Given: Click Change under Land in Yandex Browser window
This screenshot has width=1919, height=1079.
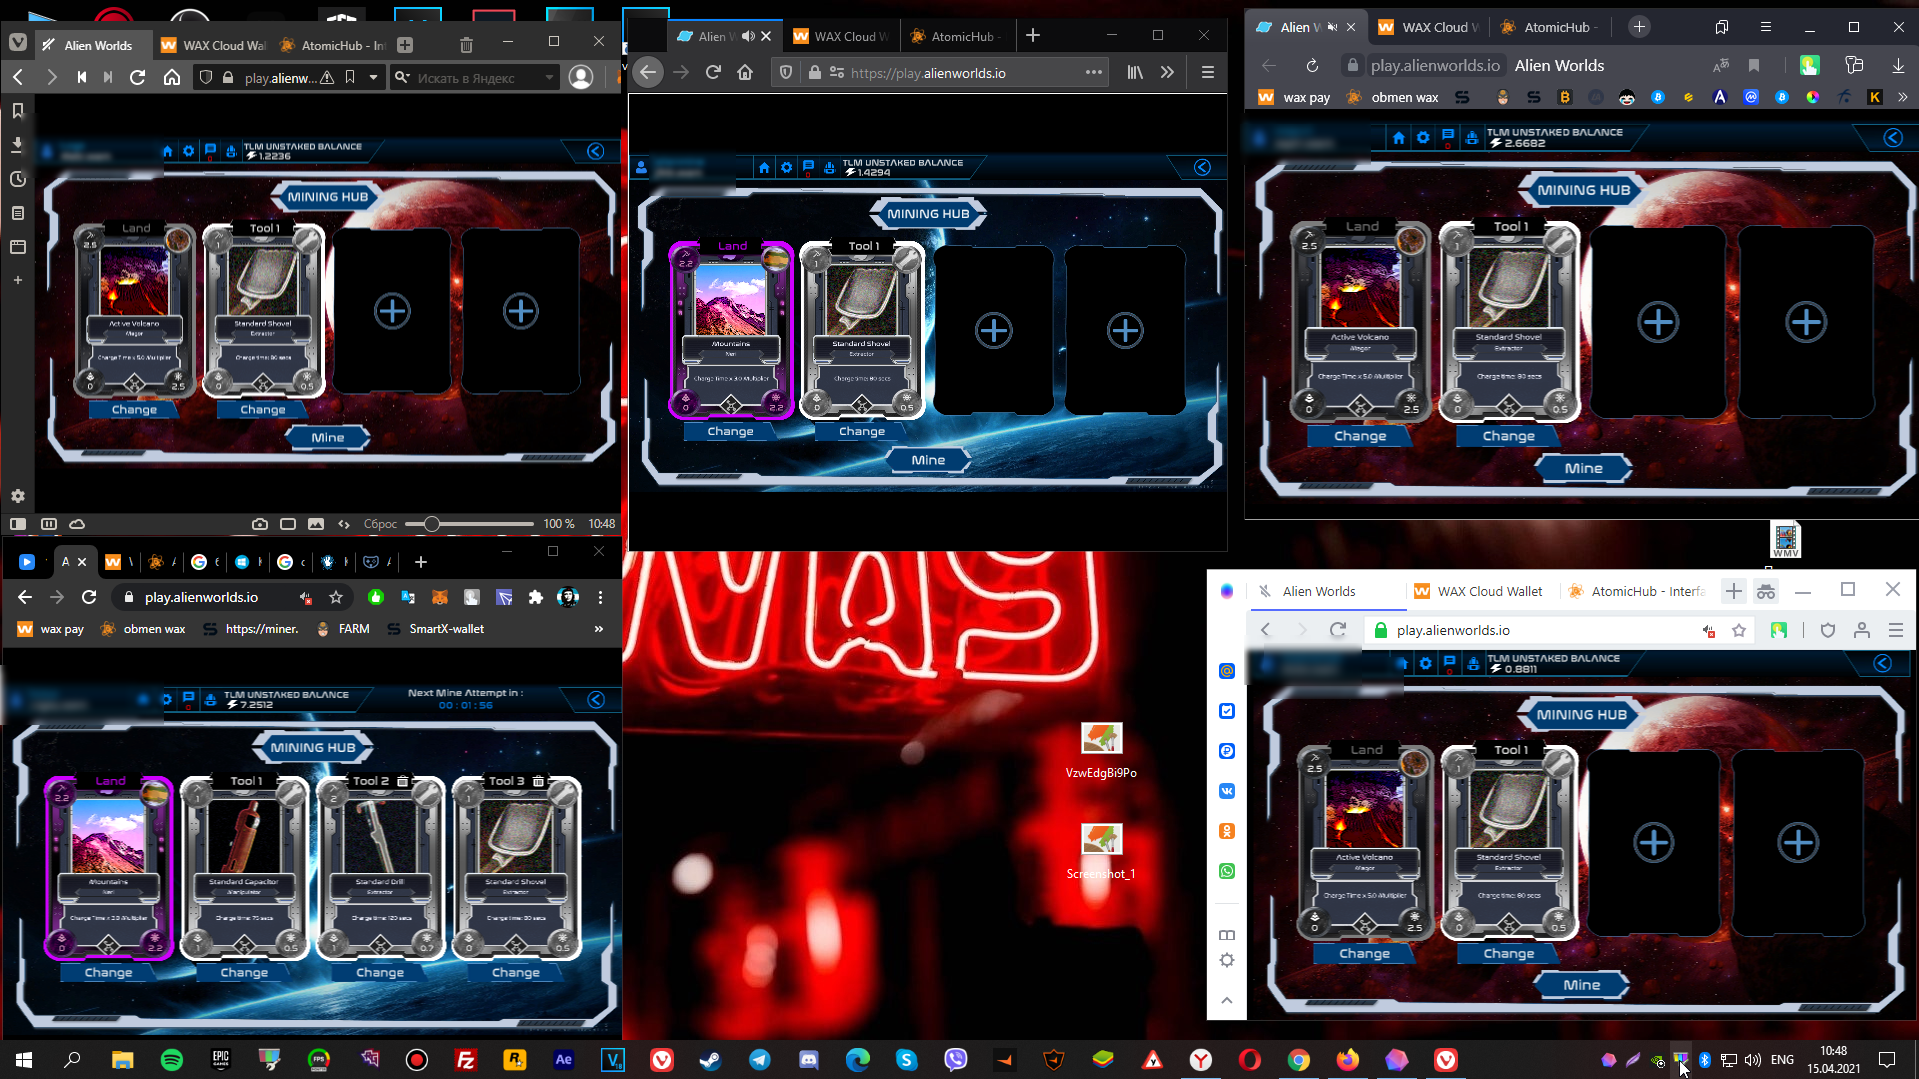Looking at the screenshot, I should click(1360, 436).
